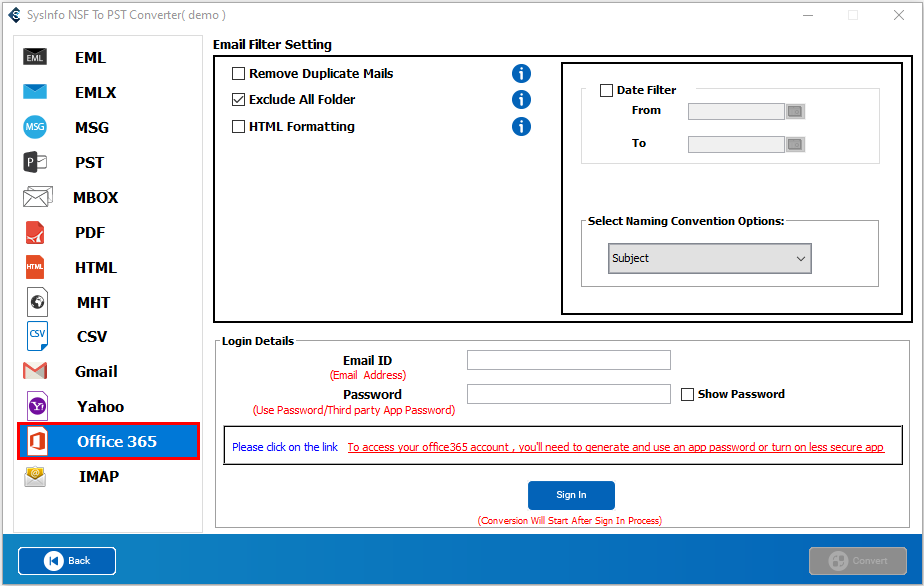The height and width of the screenshot is (586, 924).
Task: Uncheck Exclude All Folder option
Action: coord(238,100)
